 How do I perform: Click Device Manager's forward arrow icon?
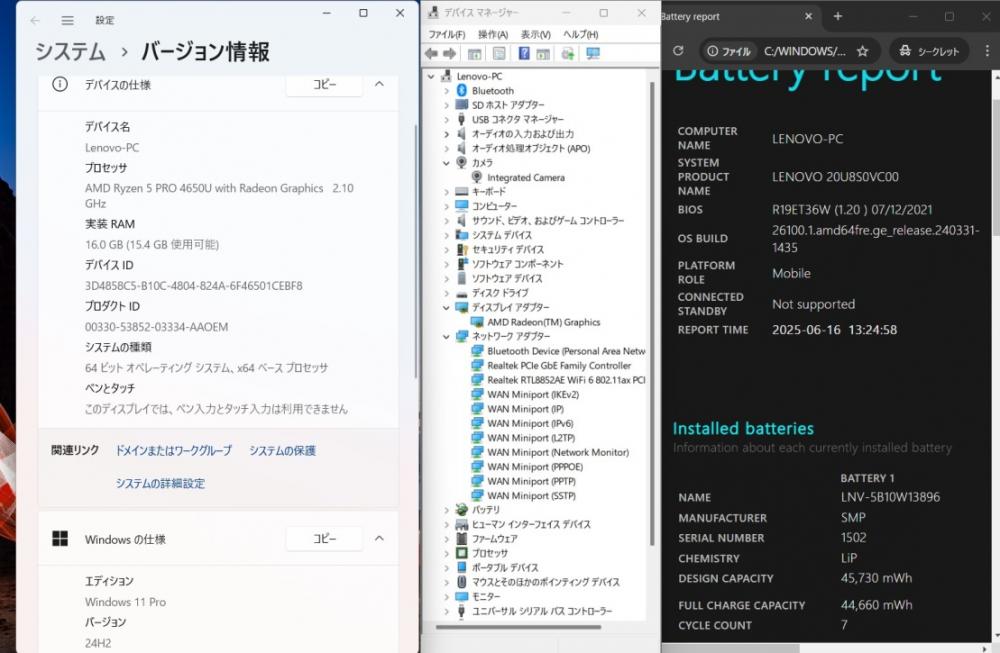tap(450, 54)
